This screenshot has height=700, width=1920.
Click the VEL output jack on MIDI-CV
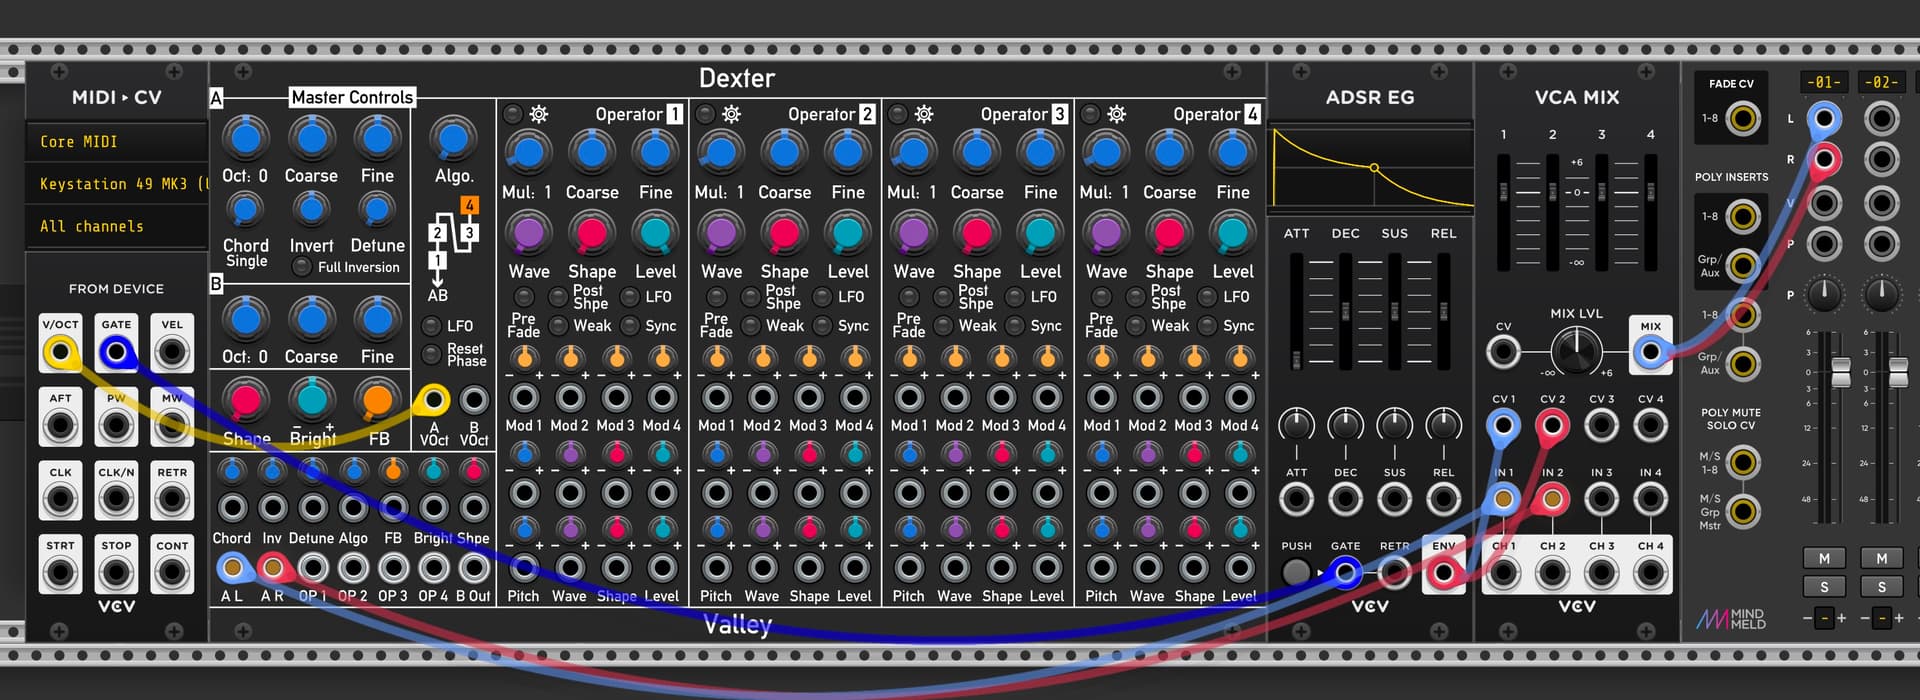(x=172, y=352)
